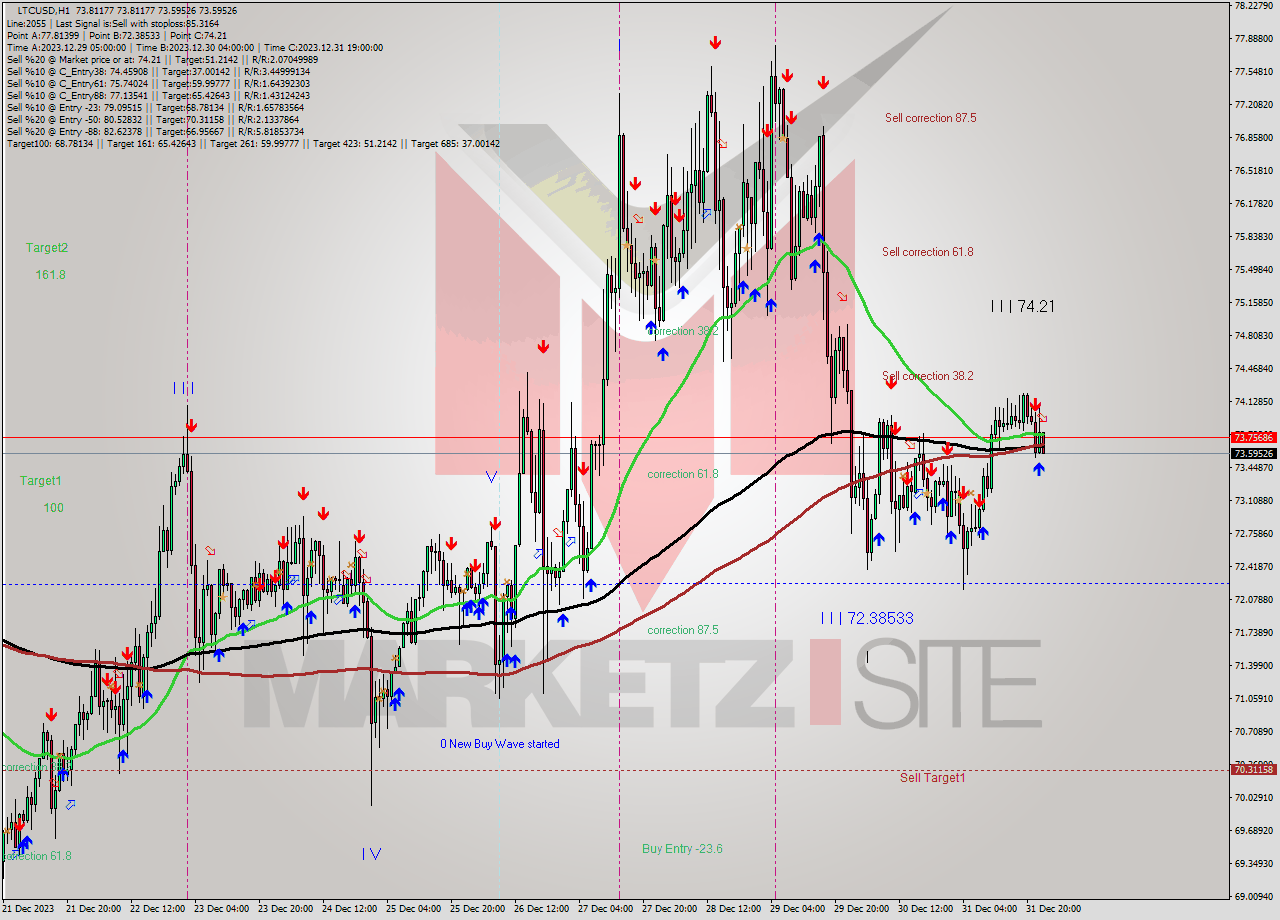
Task: Click '26 Dec 12:00' on time axis
Action: (x=541, y=909)
